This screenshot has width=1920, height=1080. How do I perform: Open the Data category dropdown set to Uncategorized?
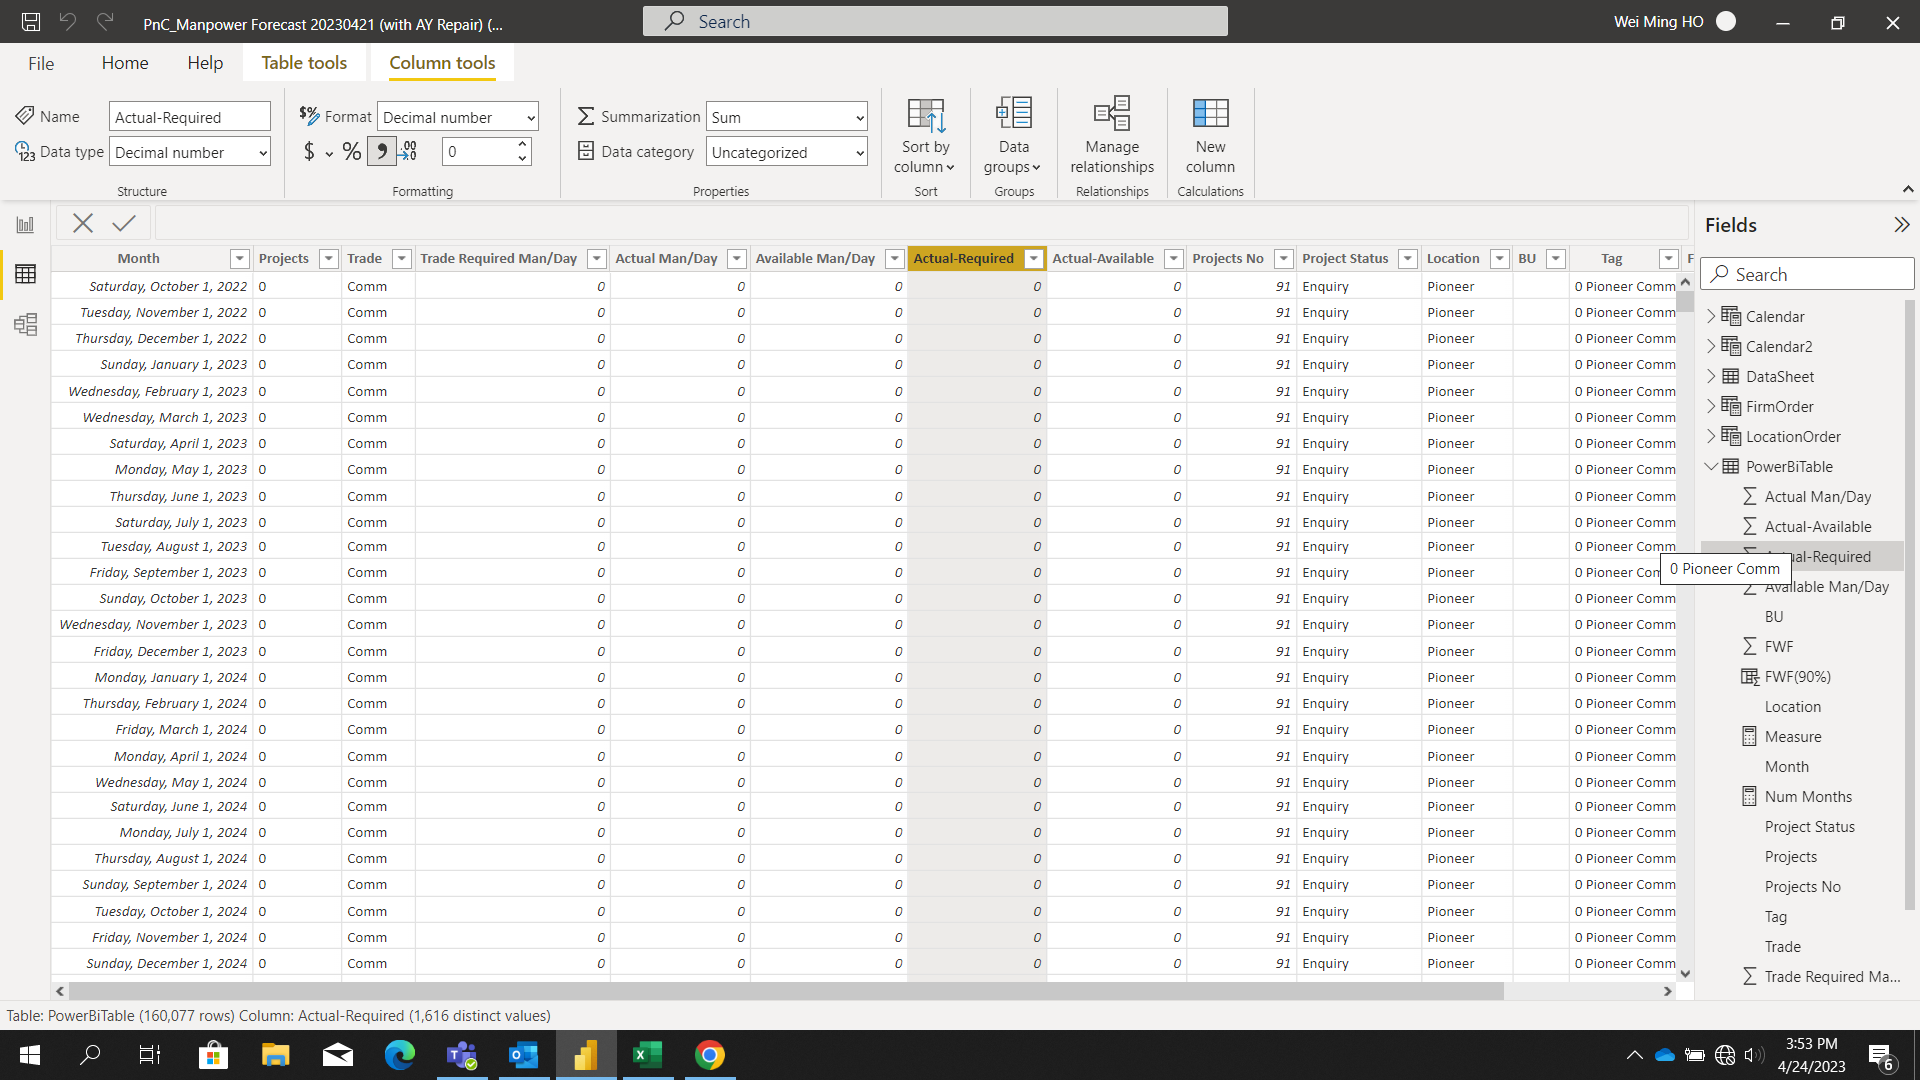click(787, 152)
